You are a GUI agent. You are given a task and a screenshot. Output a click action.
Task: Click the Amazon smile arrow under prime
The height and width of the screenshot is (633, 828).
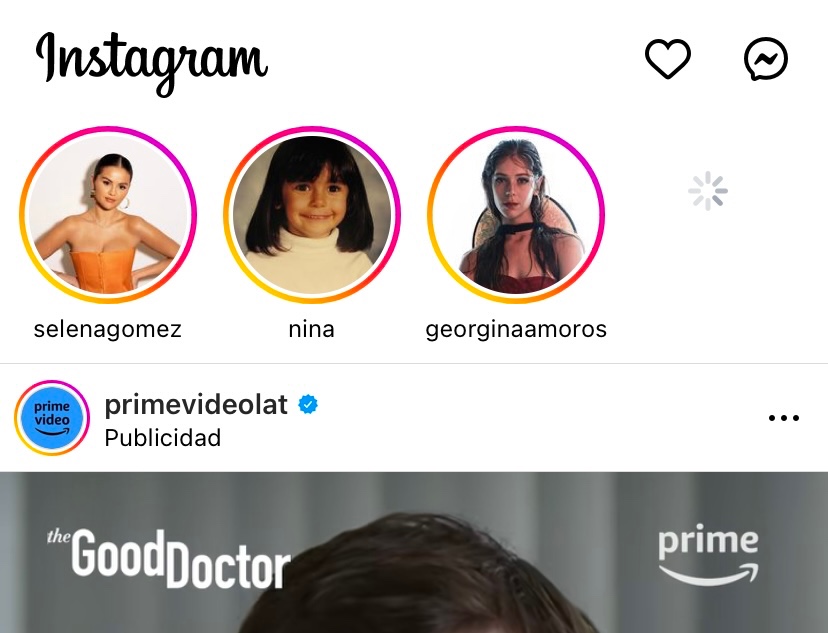pyautogui.click(x=707, y=575)
